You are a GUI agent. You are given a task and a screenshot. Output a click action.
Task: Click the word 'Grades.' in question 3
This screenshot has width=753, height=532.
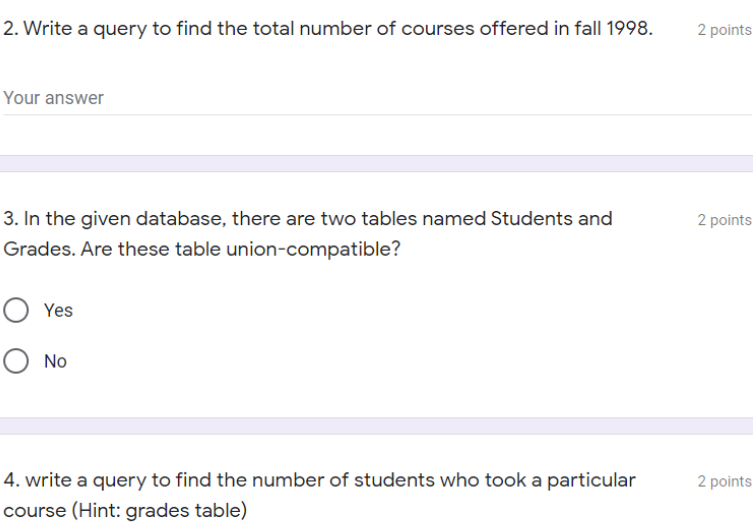pyautogui.click(x=39, y=250)
